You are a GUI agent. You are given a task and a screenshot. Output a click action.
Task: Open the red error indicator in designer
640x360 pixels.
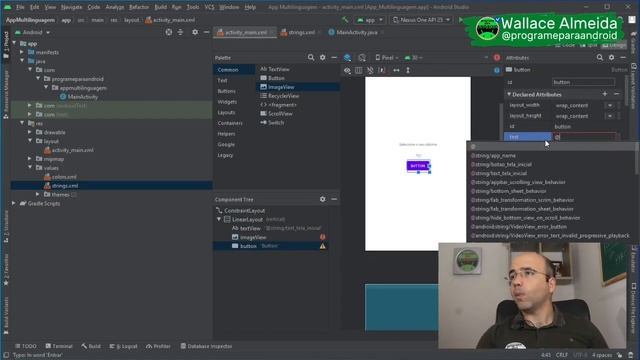tap(497, 58)
